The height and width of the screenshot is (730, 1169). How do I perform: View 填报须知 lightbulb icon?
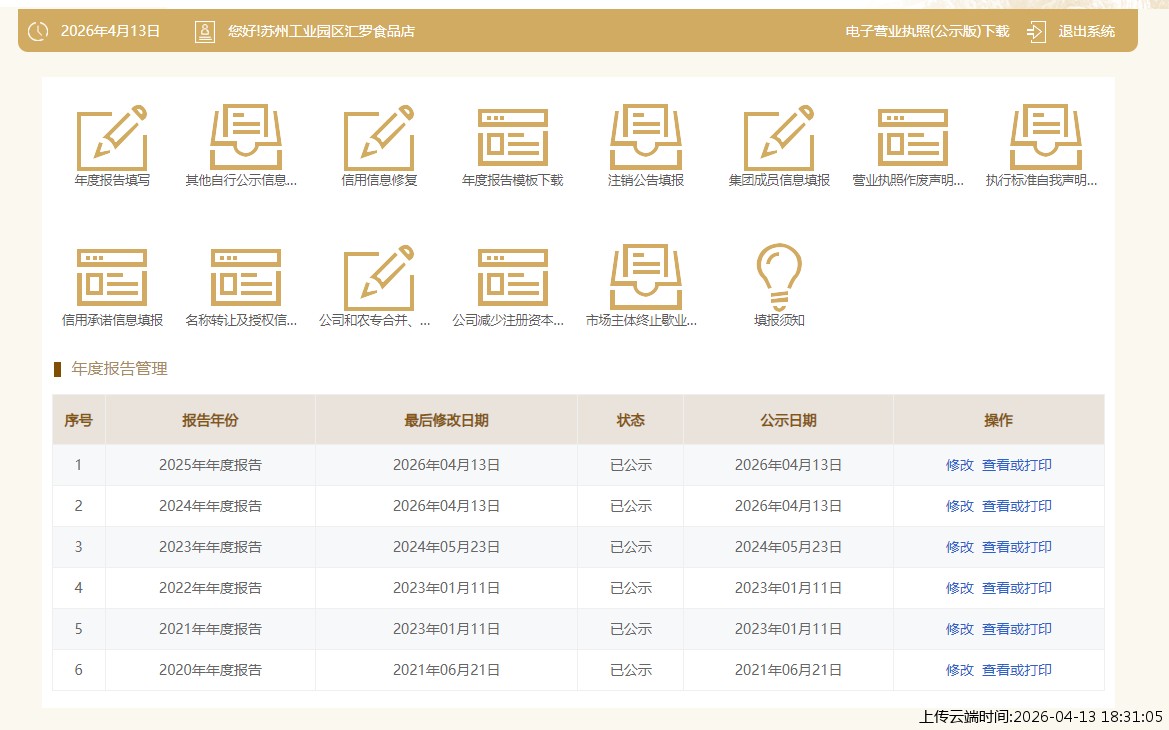pyautogui.click(x=779, y=276)
